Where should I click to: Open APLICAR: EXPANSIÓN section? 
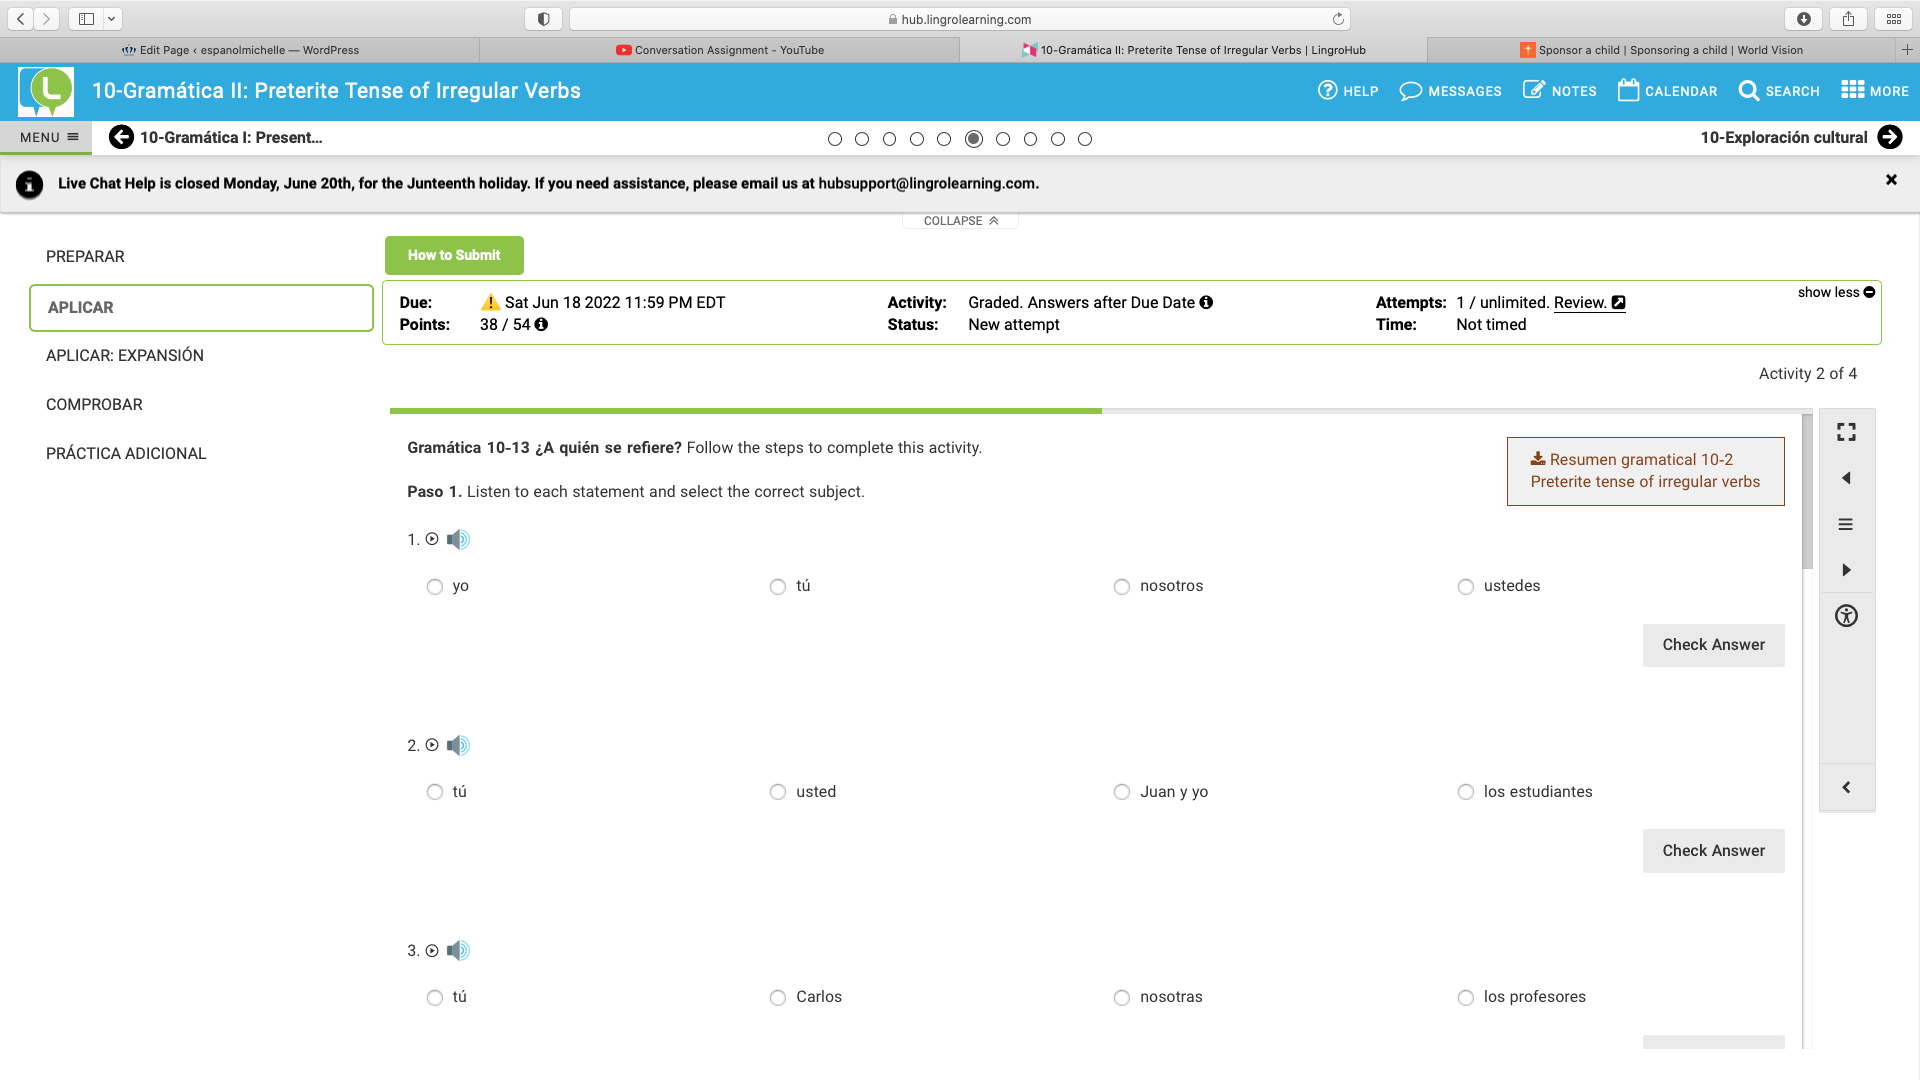[125, 356]
